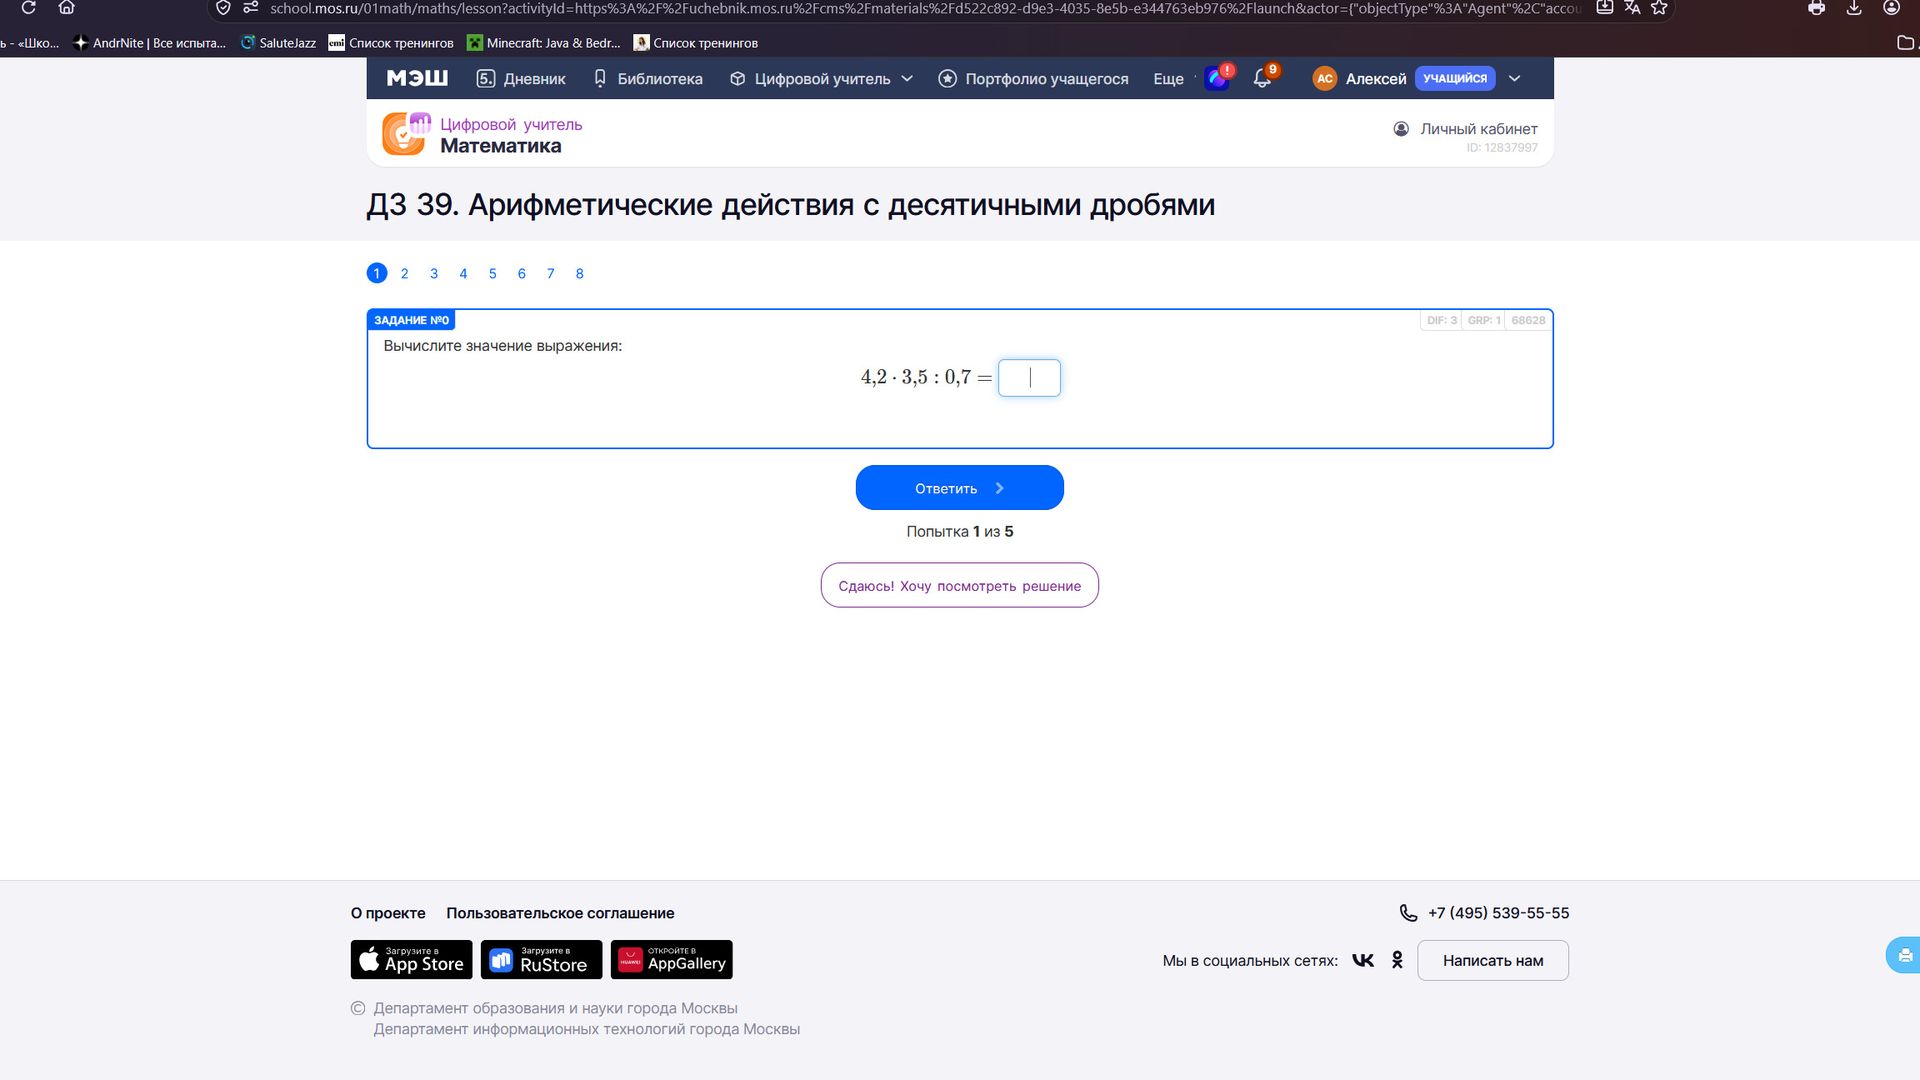This screenshot has width=1920, height=1080.
Task: Click Написать нам button
Action: (1493, 960)
